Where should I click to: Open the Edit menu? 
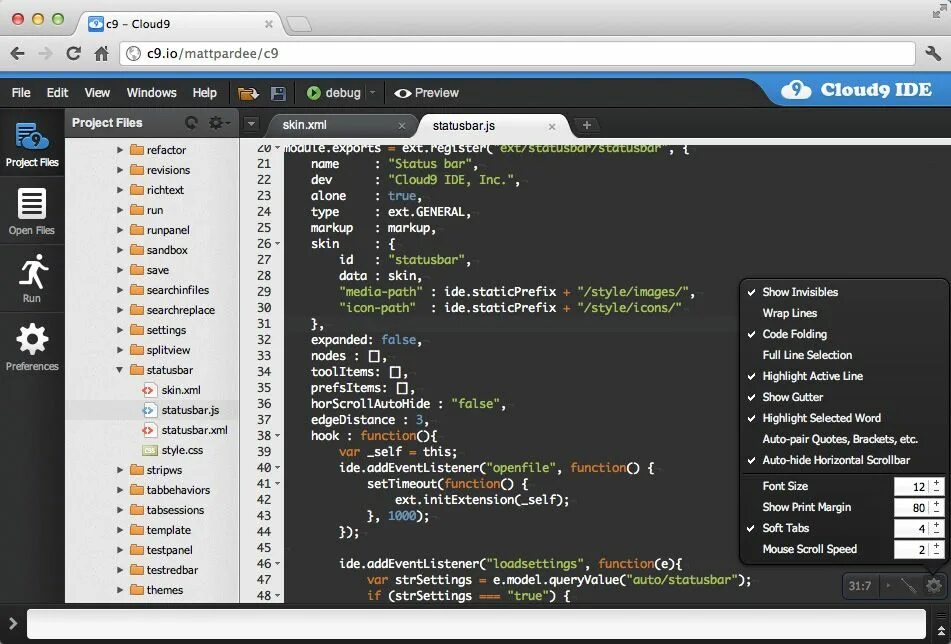tap(57, 93)
